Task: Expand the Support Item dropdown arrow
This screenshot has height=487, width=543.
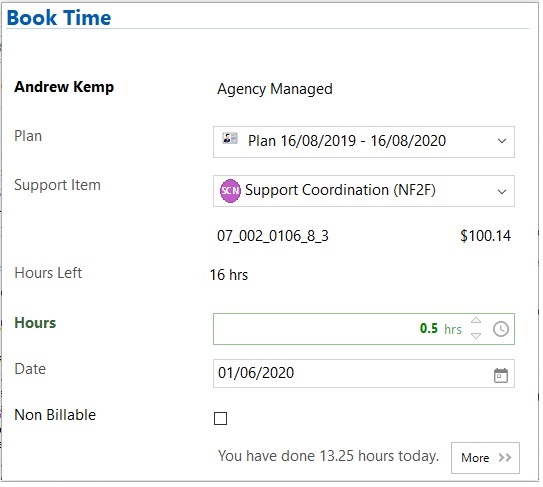Action: point(502,192)
